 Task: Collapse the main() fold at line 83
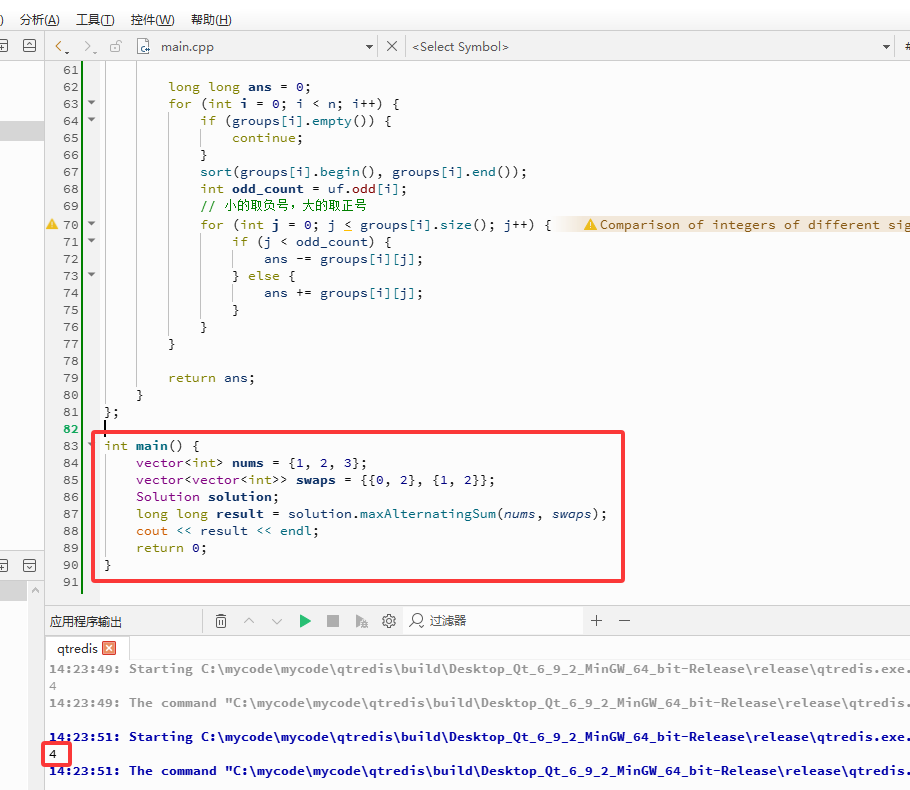[91, 445]
